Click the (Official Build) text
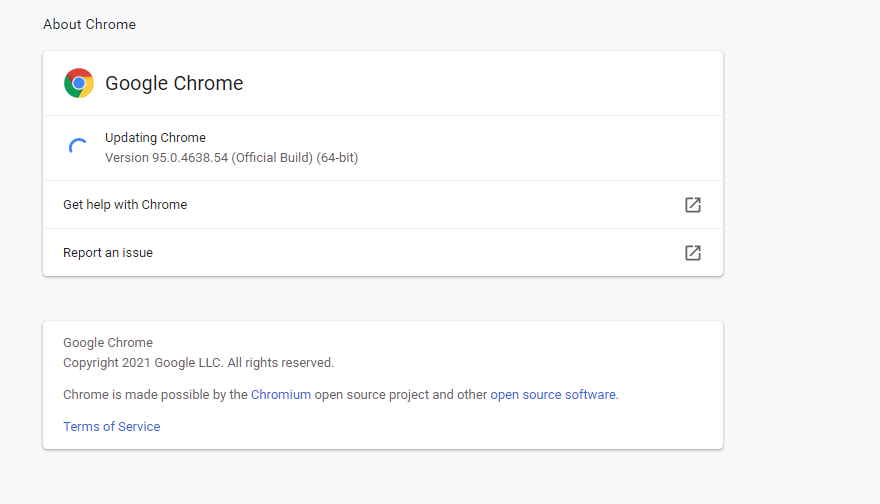The width and height of the screenshot is (880, 504). click(x=272, y=158)
